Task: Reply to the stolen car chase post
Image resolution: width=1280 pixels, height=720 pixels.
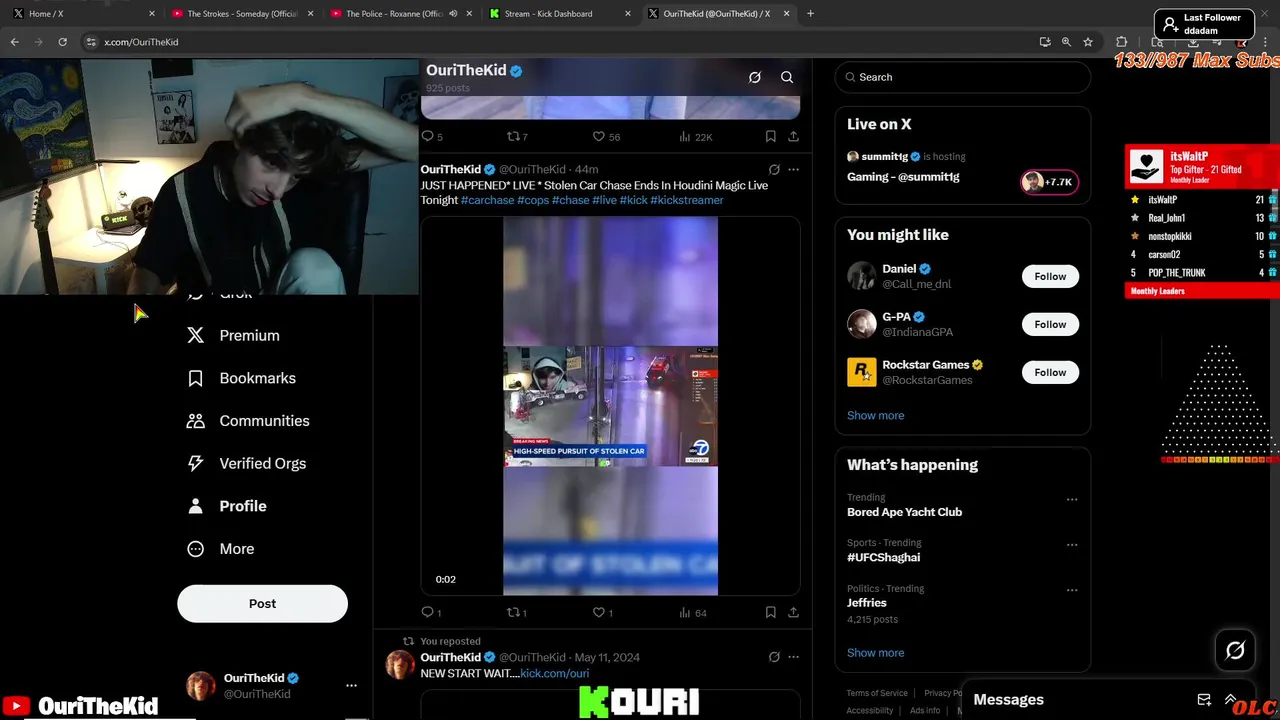Action: pyautogui.click(x=431, y=612)
